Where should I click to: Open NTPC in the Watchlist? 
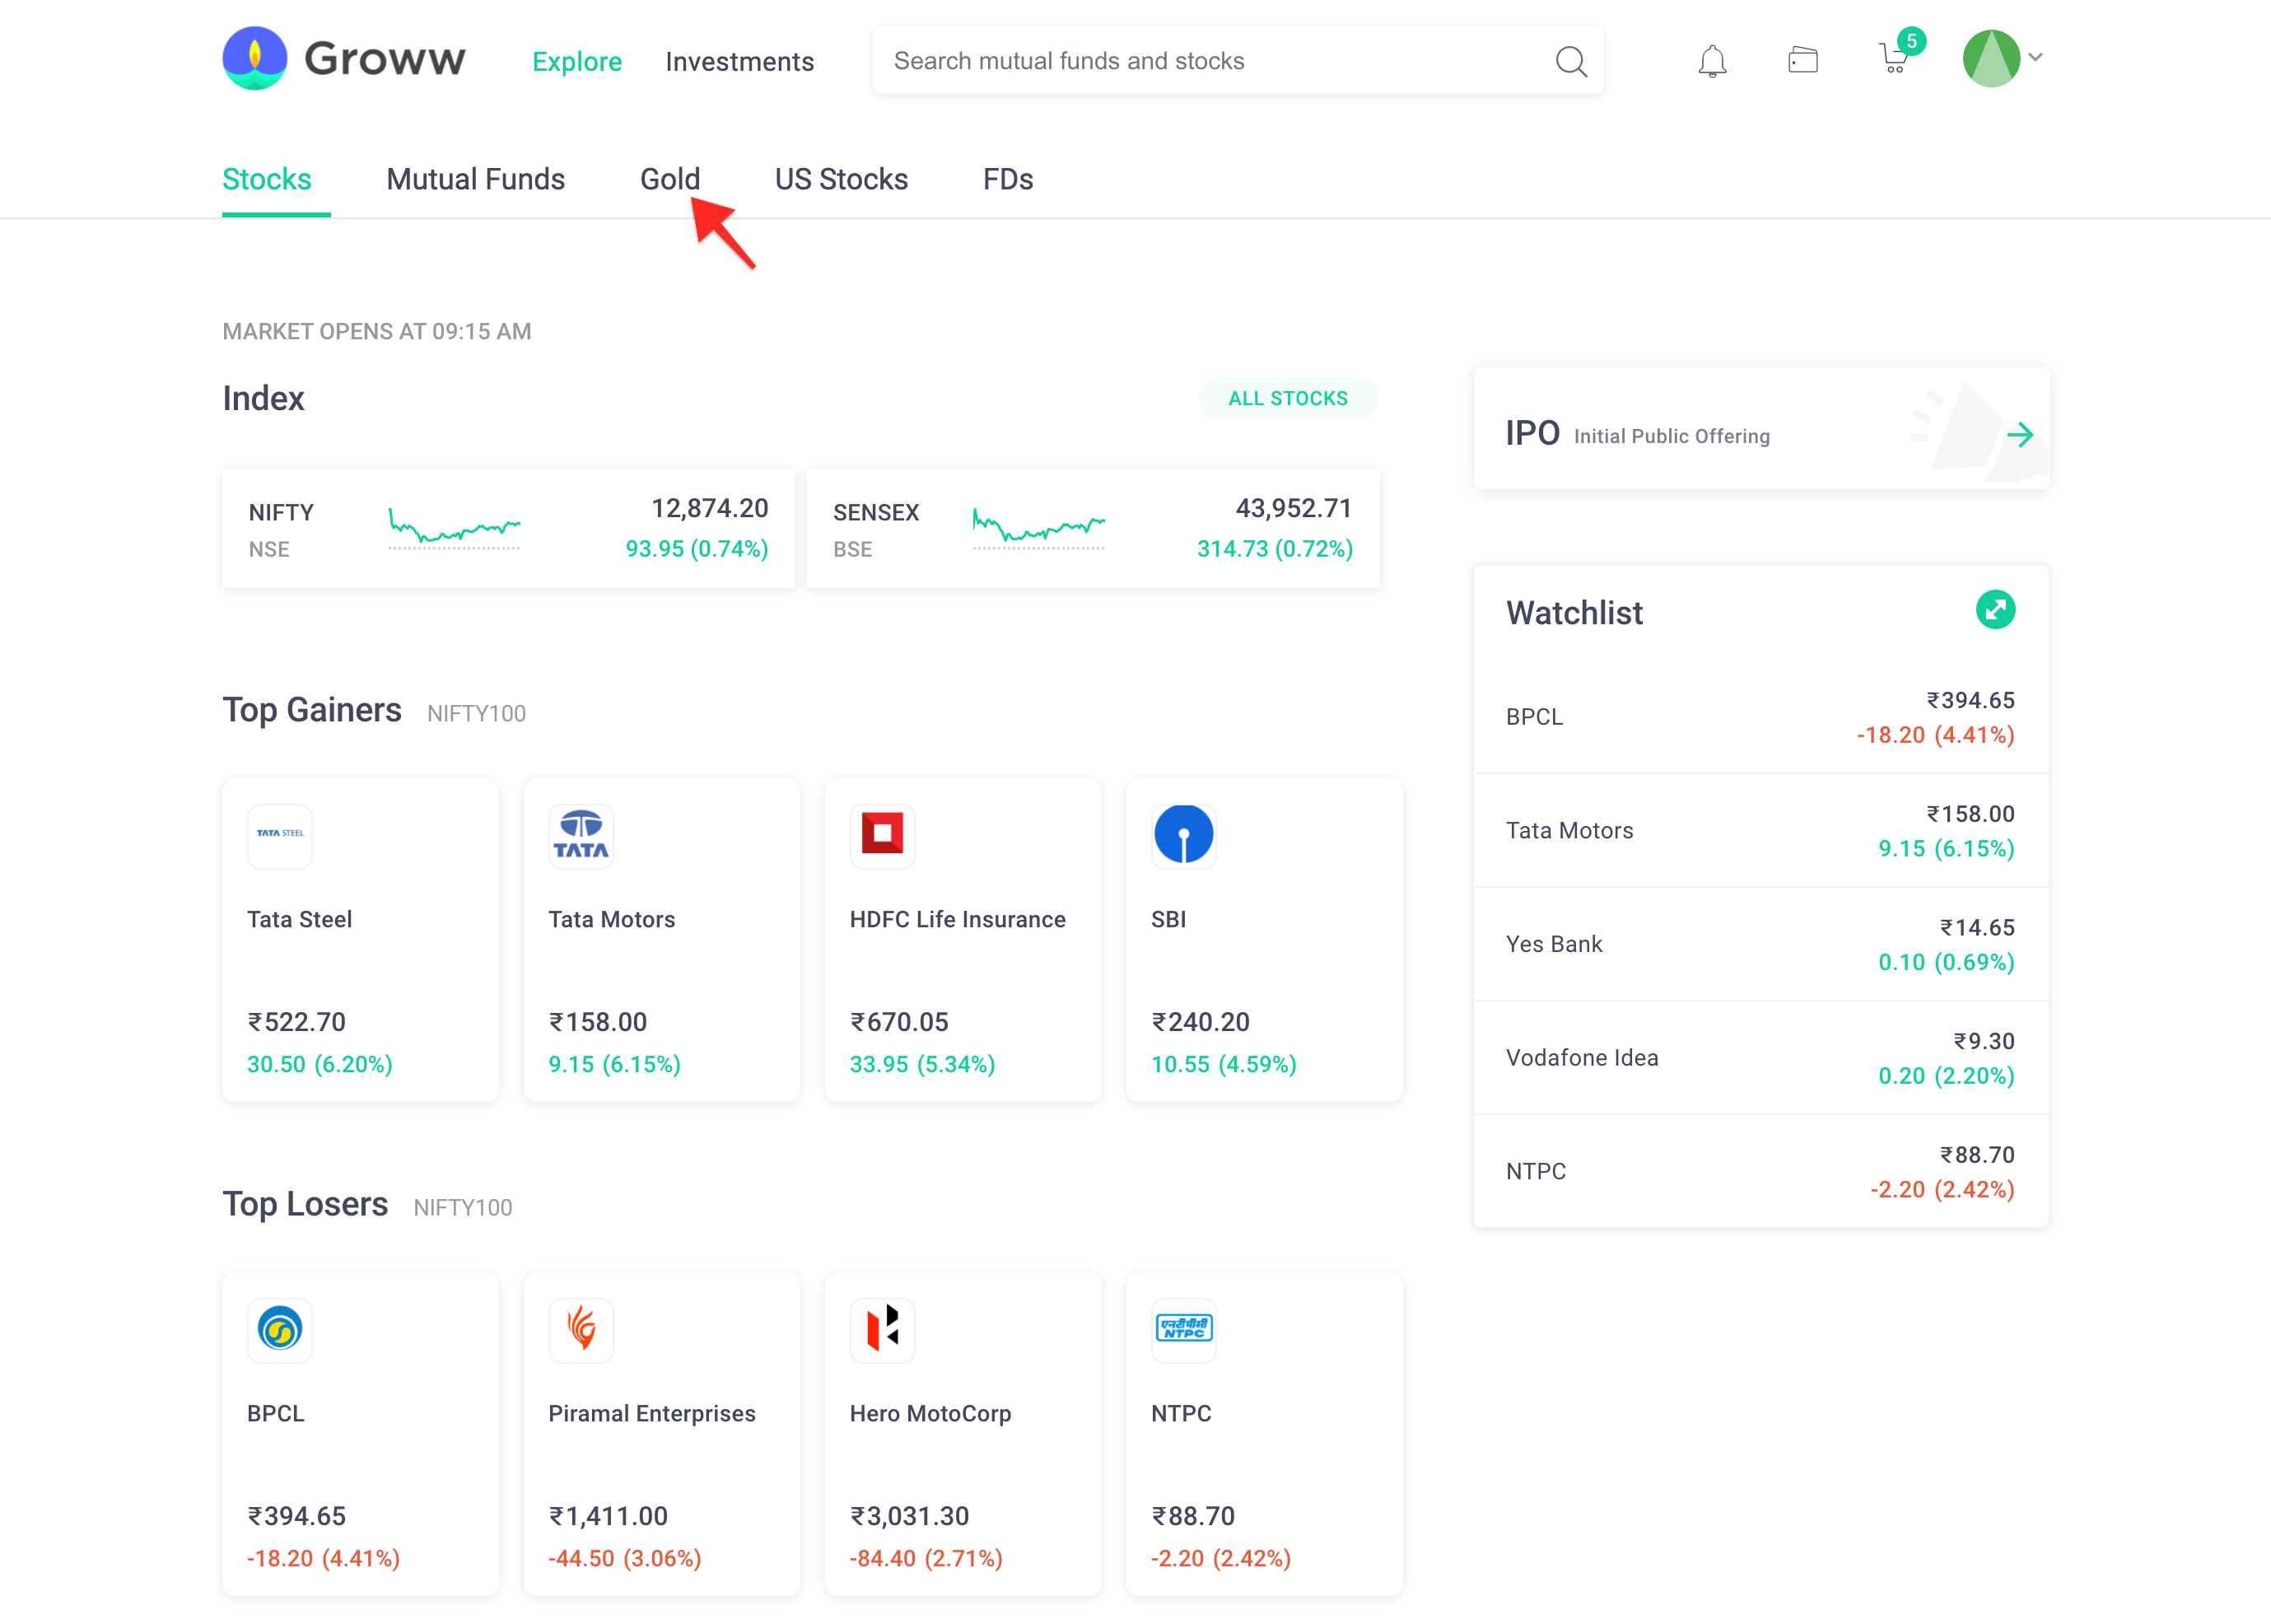pos(1761,1171)
